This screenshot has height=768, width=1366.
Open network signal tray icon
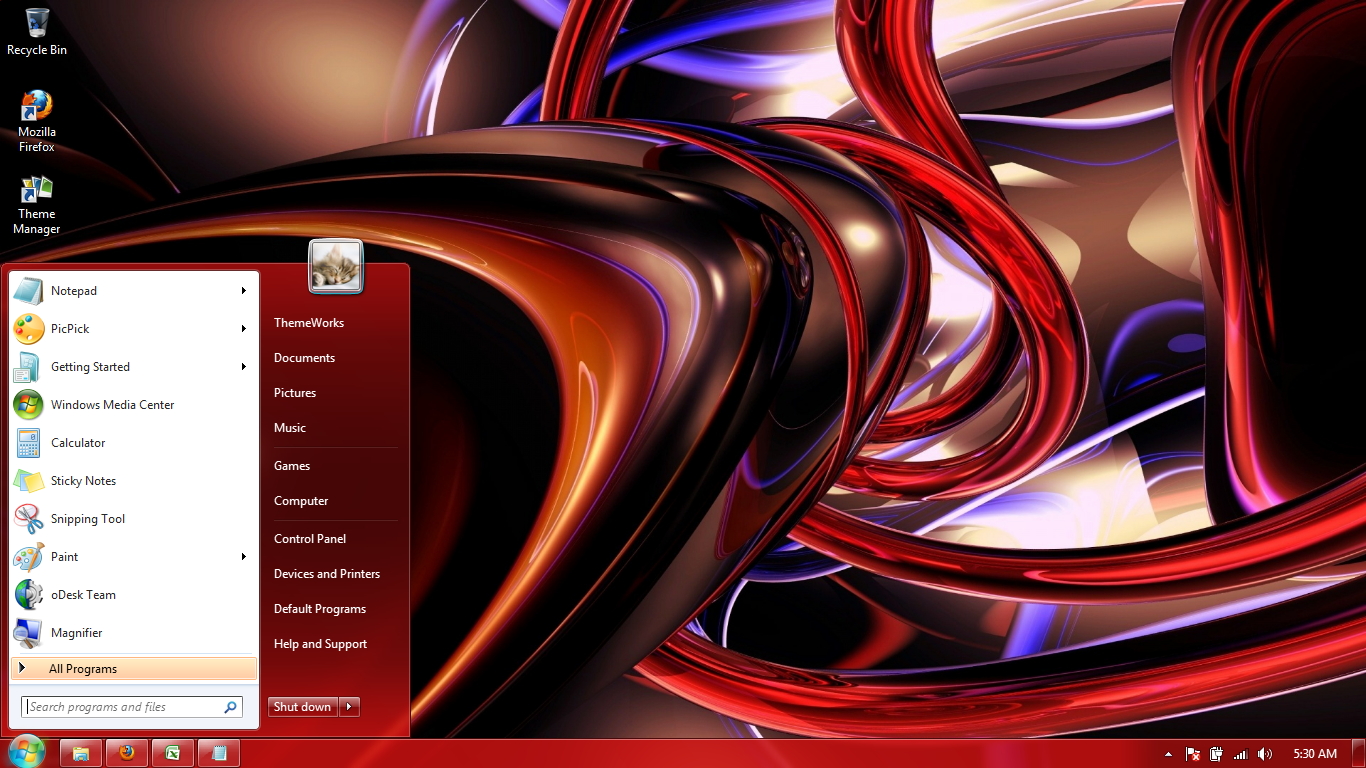click(1241, 754)
